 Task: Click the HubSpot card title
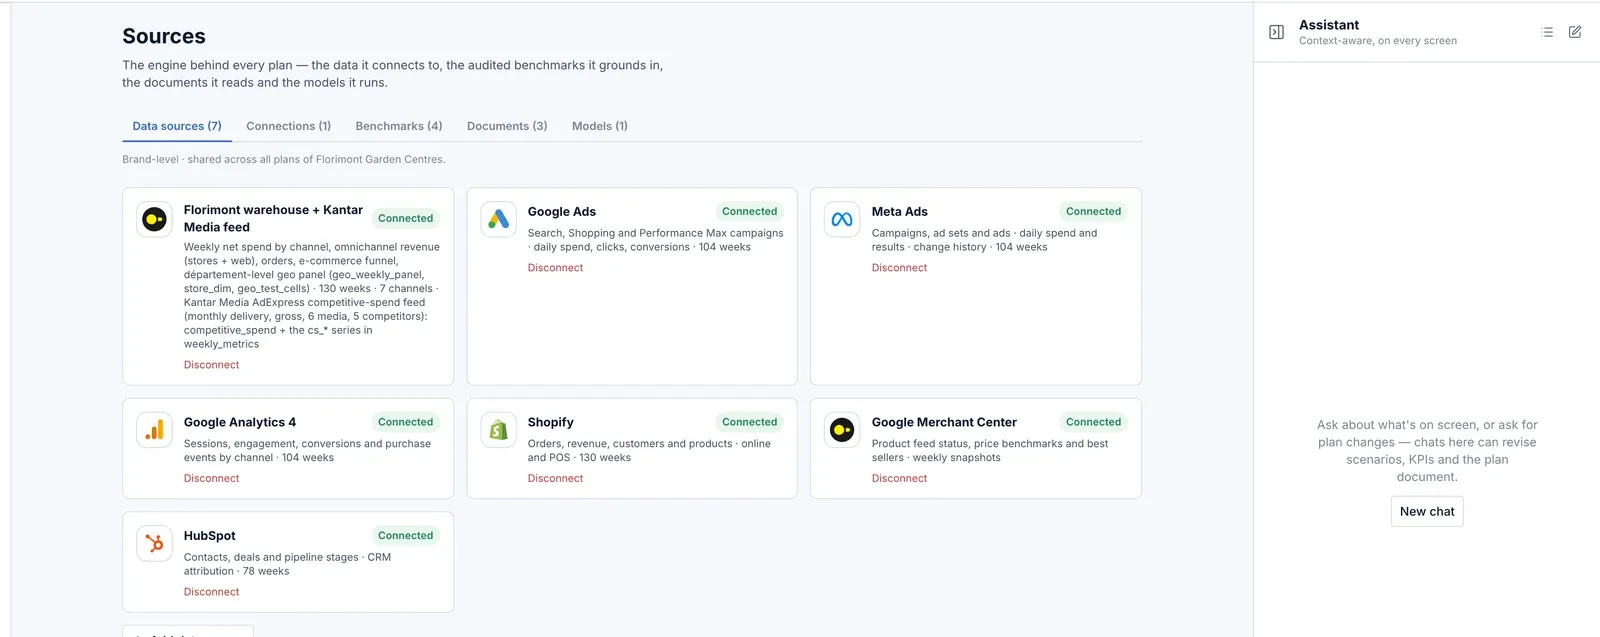[x=209, y=536]
